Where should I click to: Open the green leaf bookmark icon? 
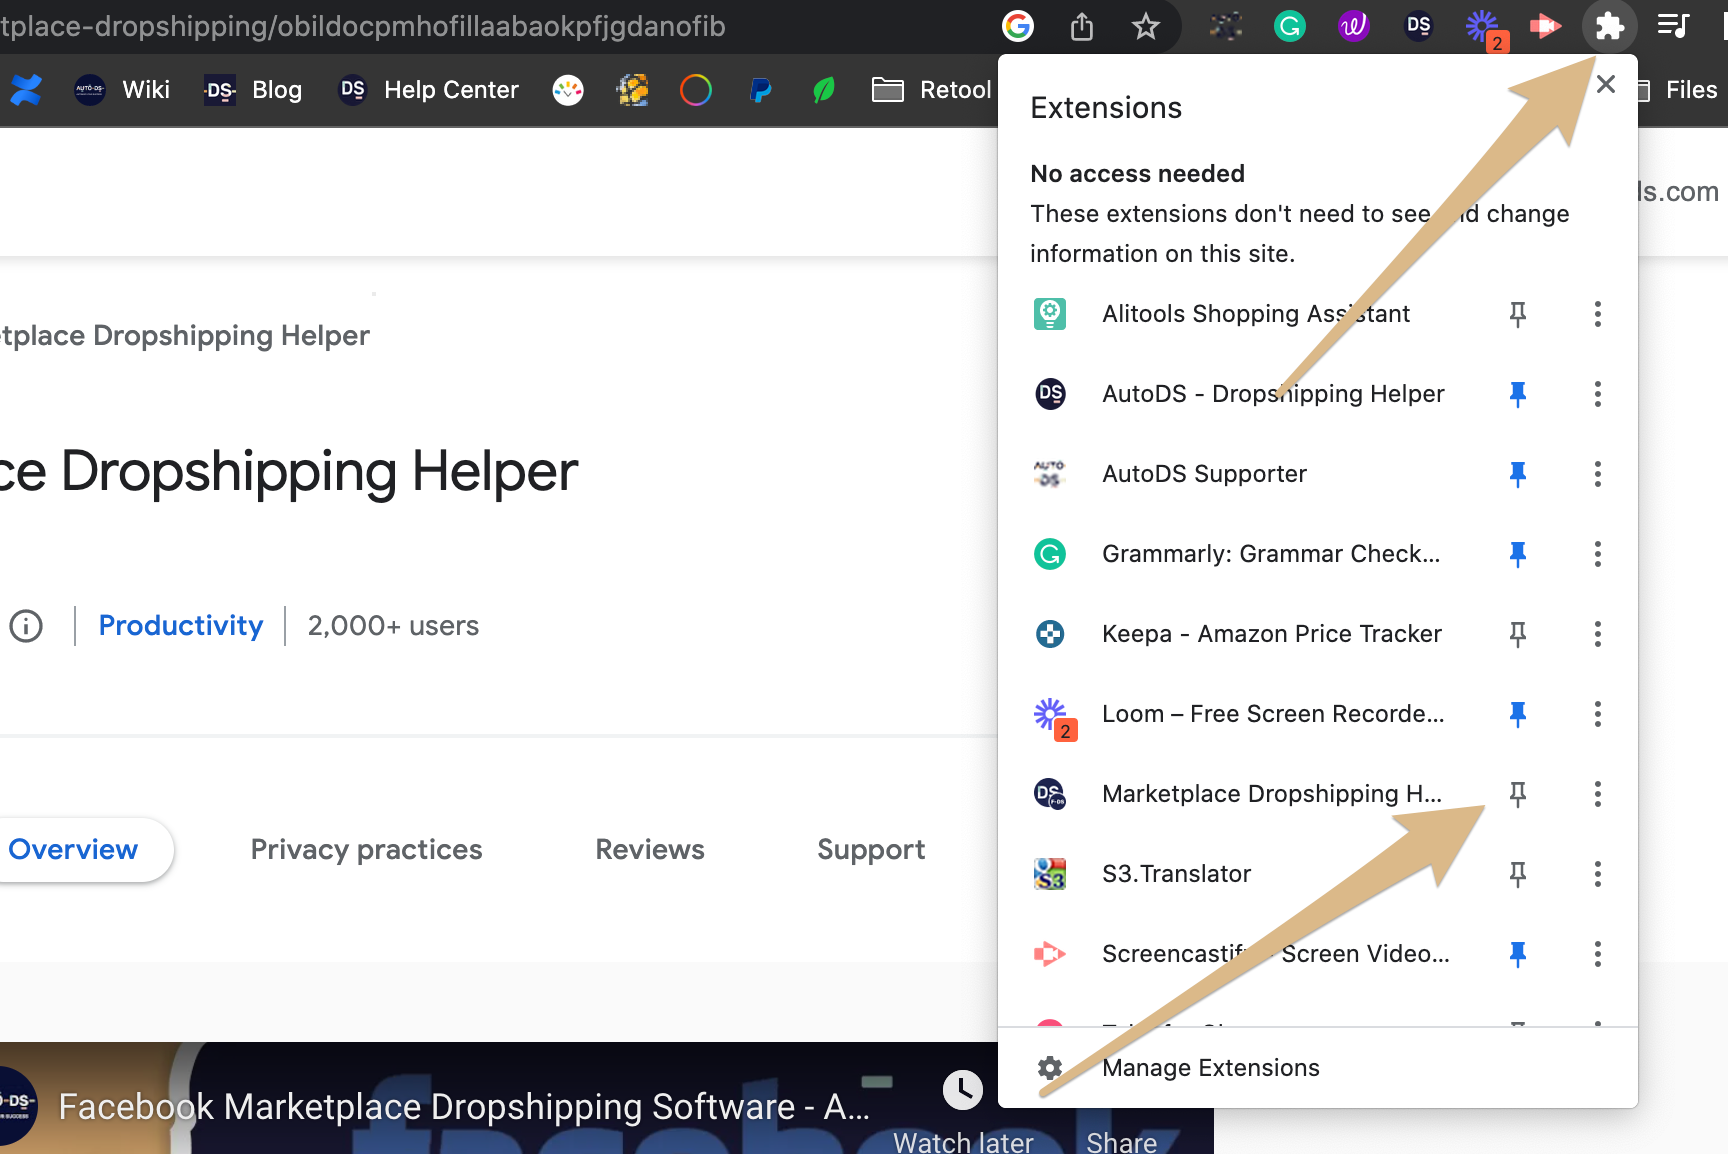824,90
